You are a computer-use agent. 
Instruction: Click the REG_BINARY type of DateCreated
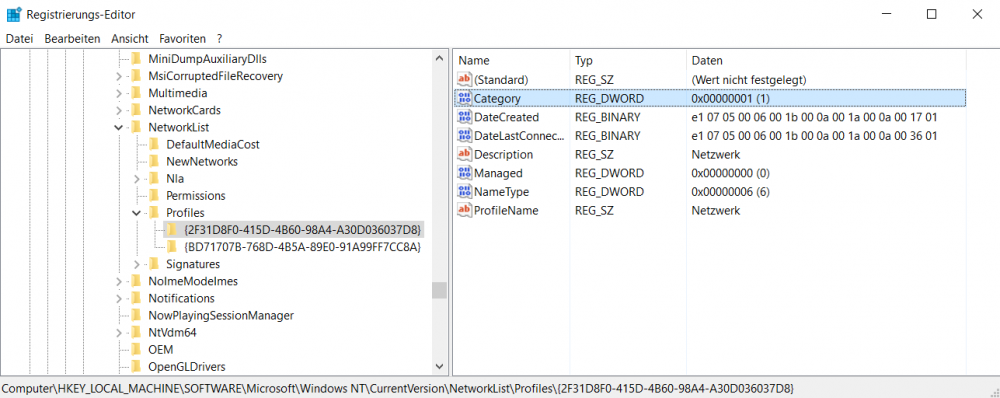pyautogui.click(x=607, y=117)
